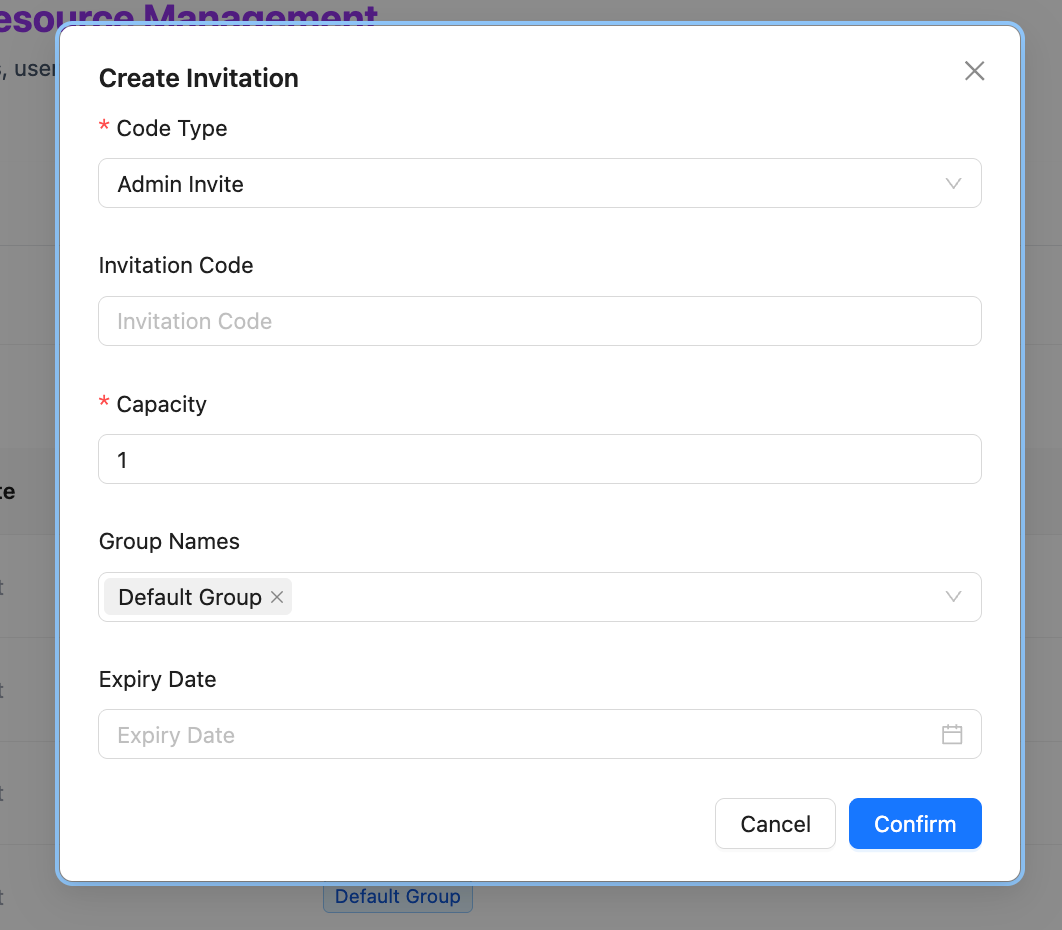Click the Resource Management page heading
Screen dimensions: 1062x930
200,13
